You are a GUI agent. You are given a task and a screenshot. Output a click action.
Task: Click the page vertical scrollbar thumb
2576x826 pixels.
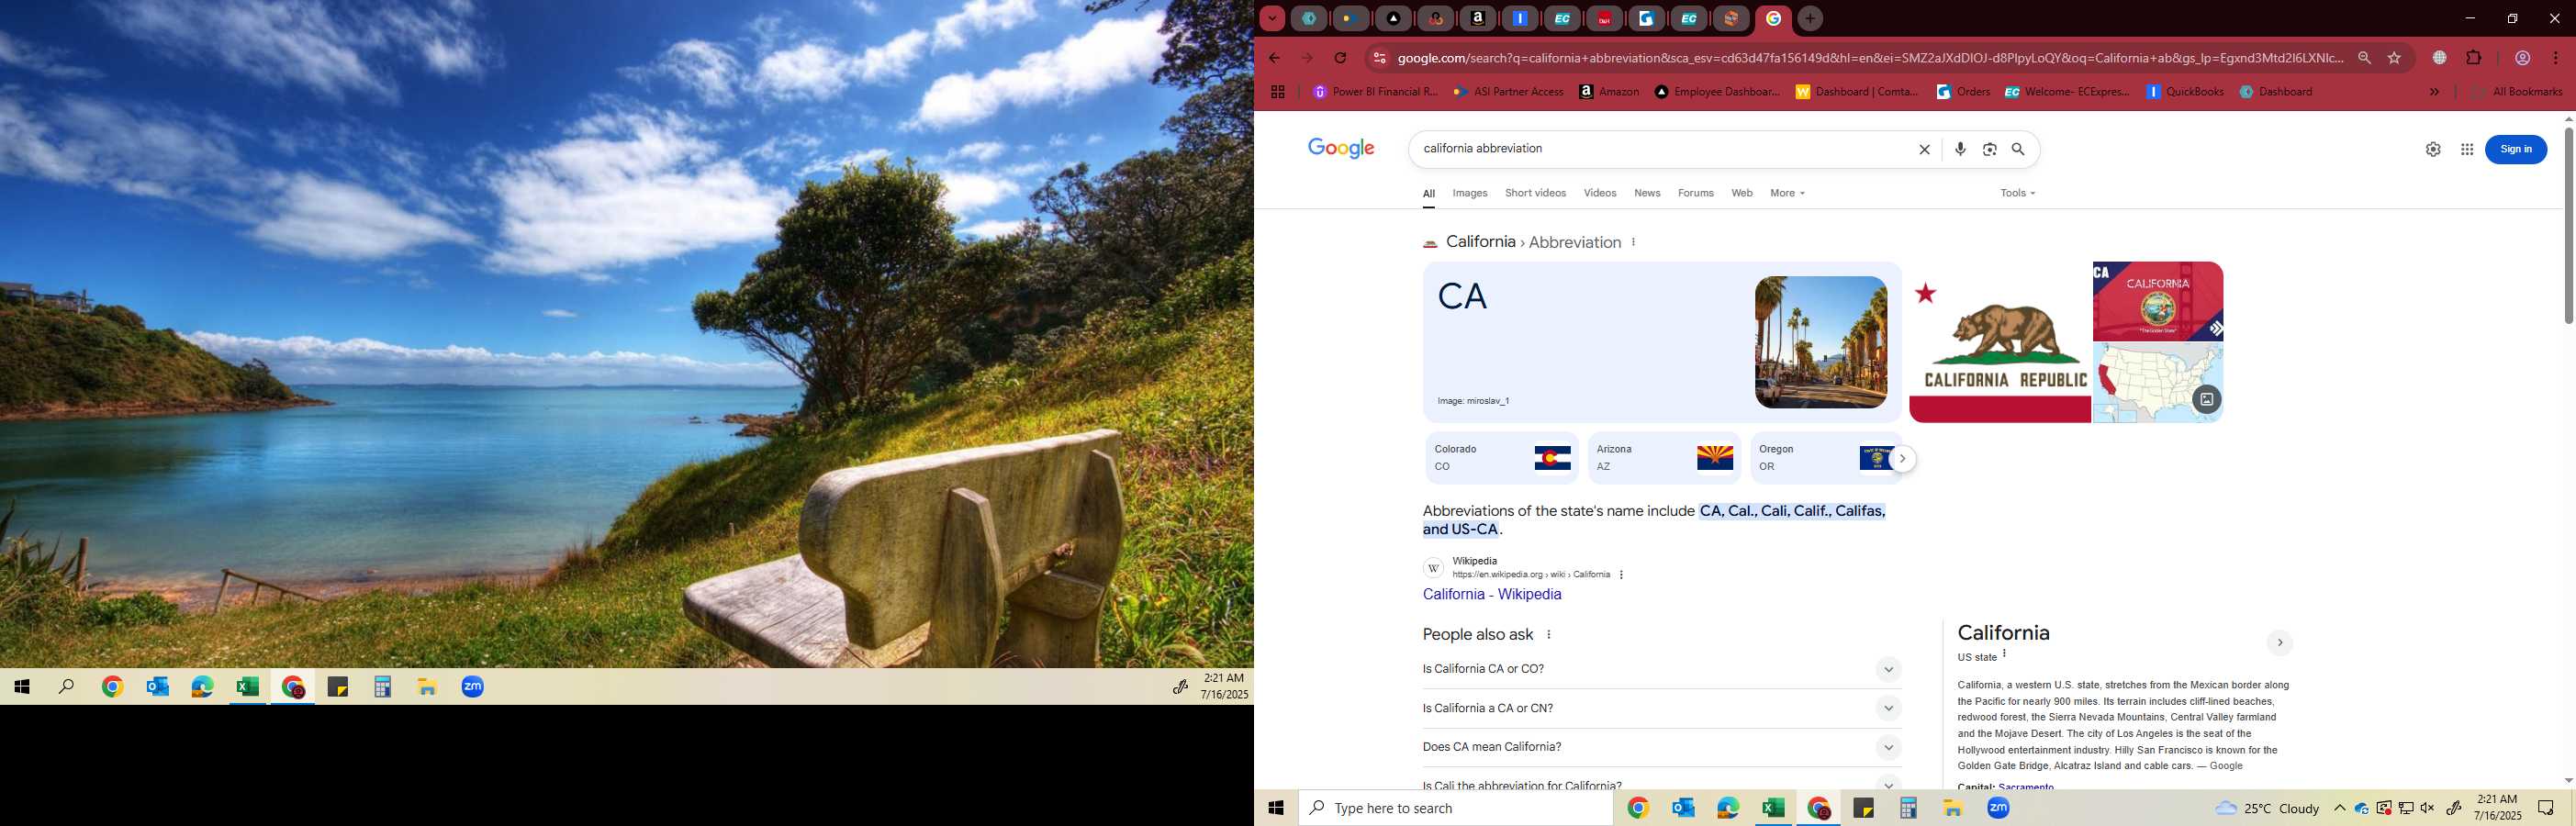coord(2567,225)
